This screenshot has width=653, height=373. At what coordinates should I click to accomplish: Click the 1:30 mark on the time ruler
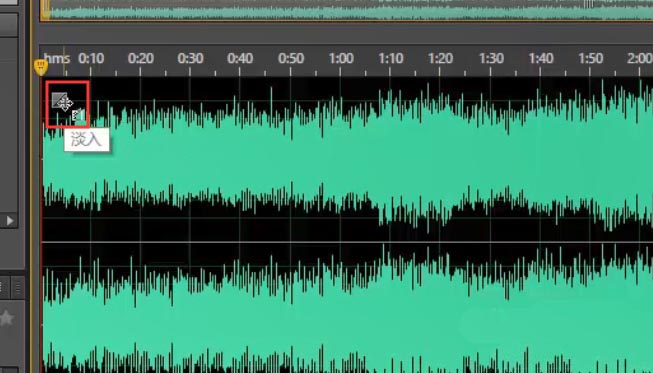click(491, 58)
